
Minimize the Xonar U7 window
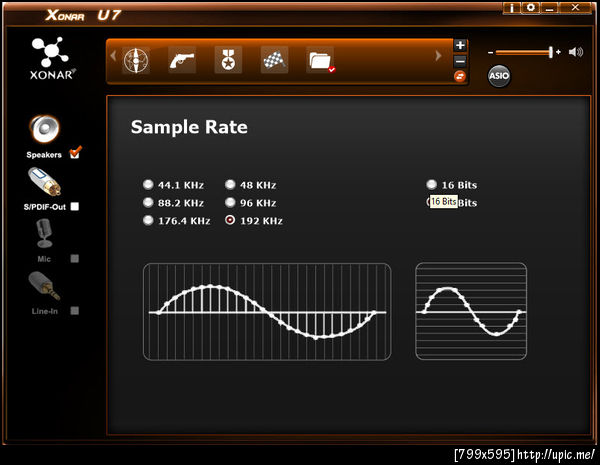tap(549, 8)
